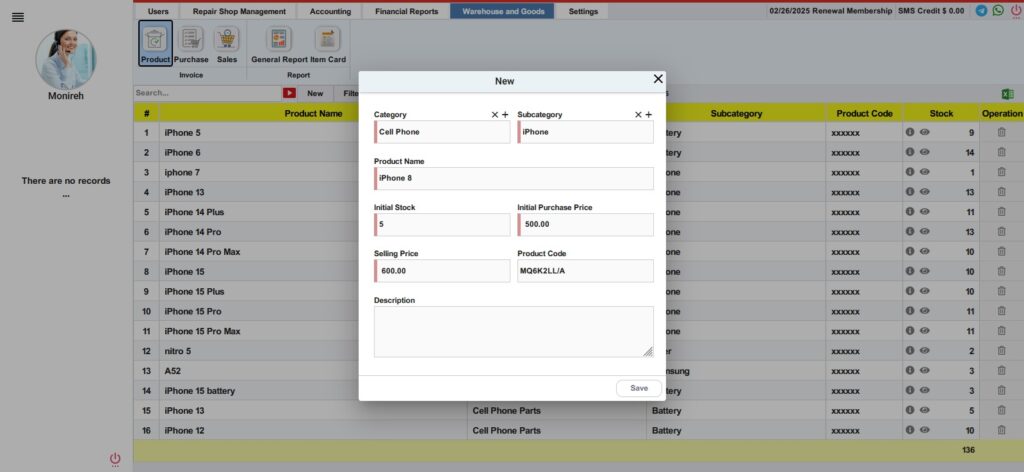Sort by Stock column header

(941, 114)
